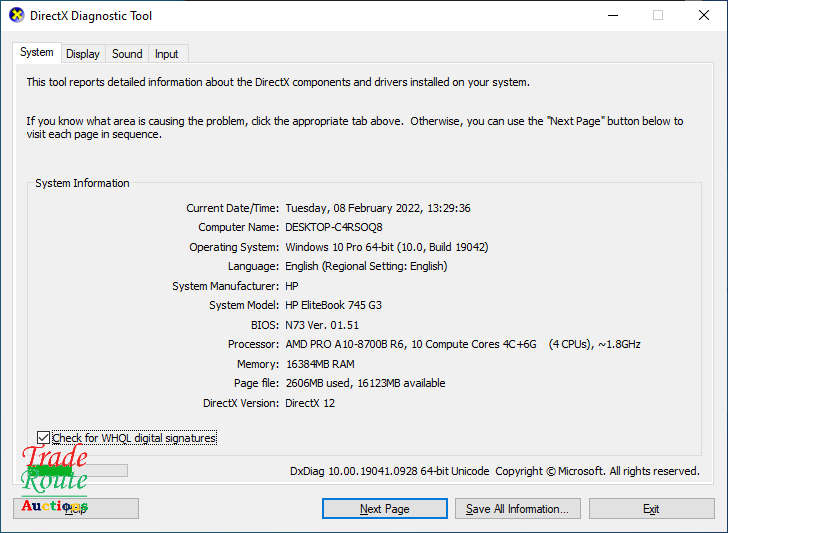Click the DirectX icon in the title bar

[x=16, y=16]
